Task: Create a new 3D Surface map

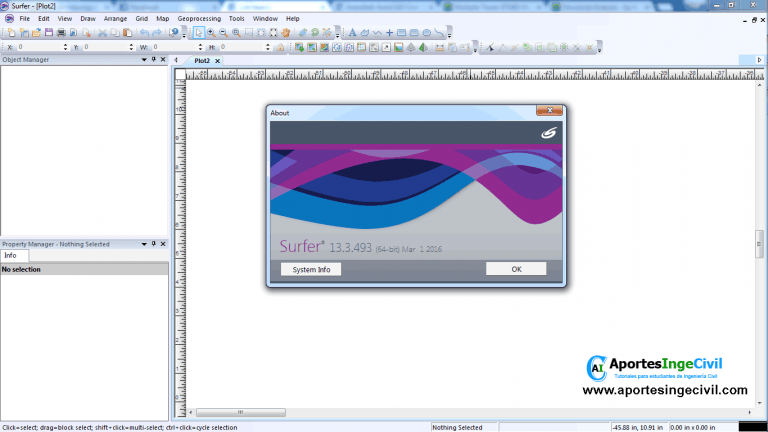Action: click(423, 48)
